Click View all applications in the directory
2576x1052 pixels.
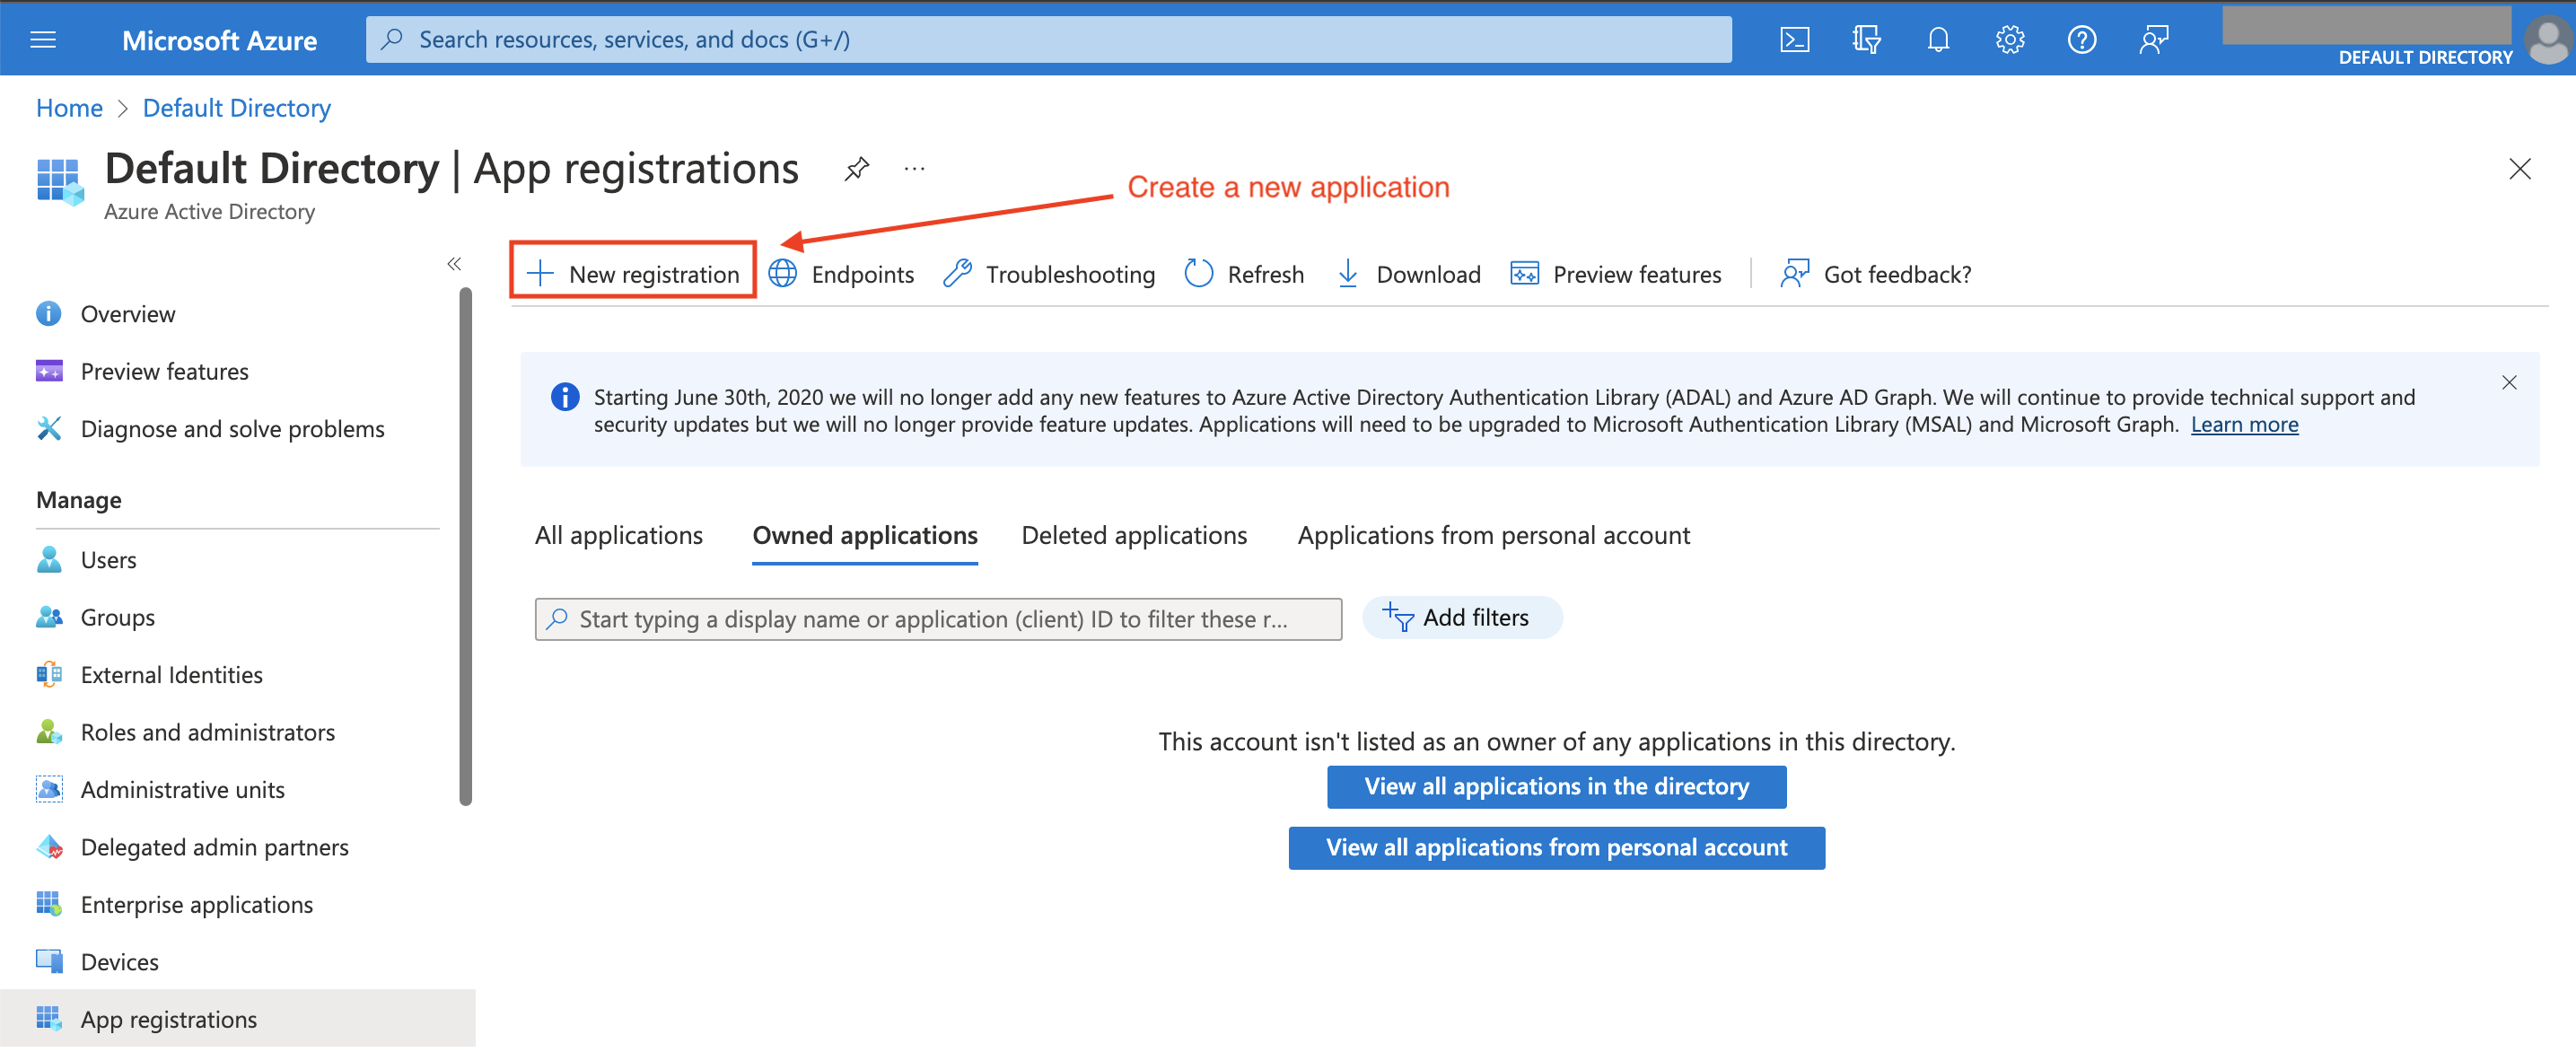coord(1556,787)
